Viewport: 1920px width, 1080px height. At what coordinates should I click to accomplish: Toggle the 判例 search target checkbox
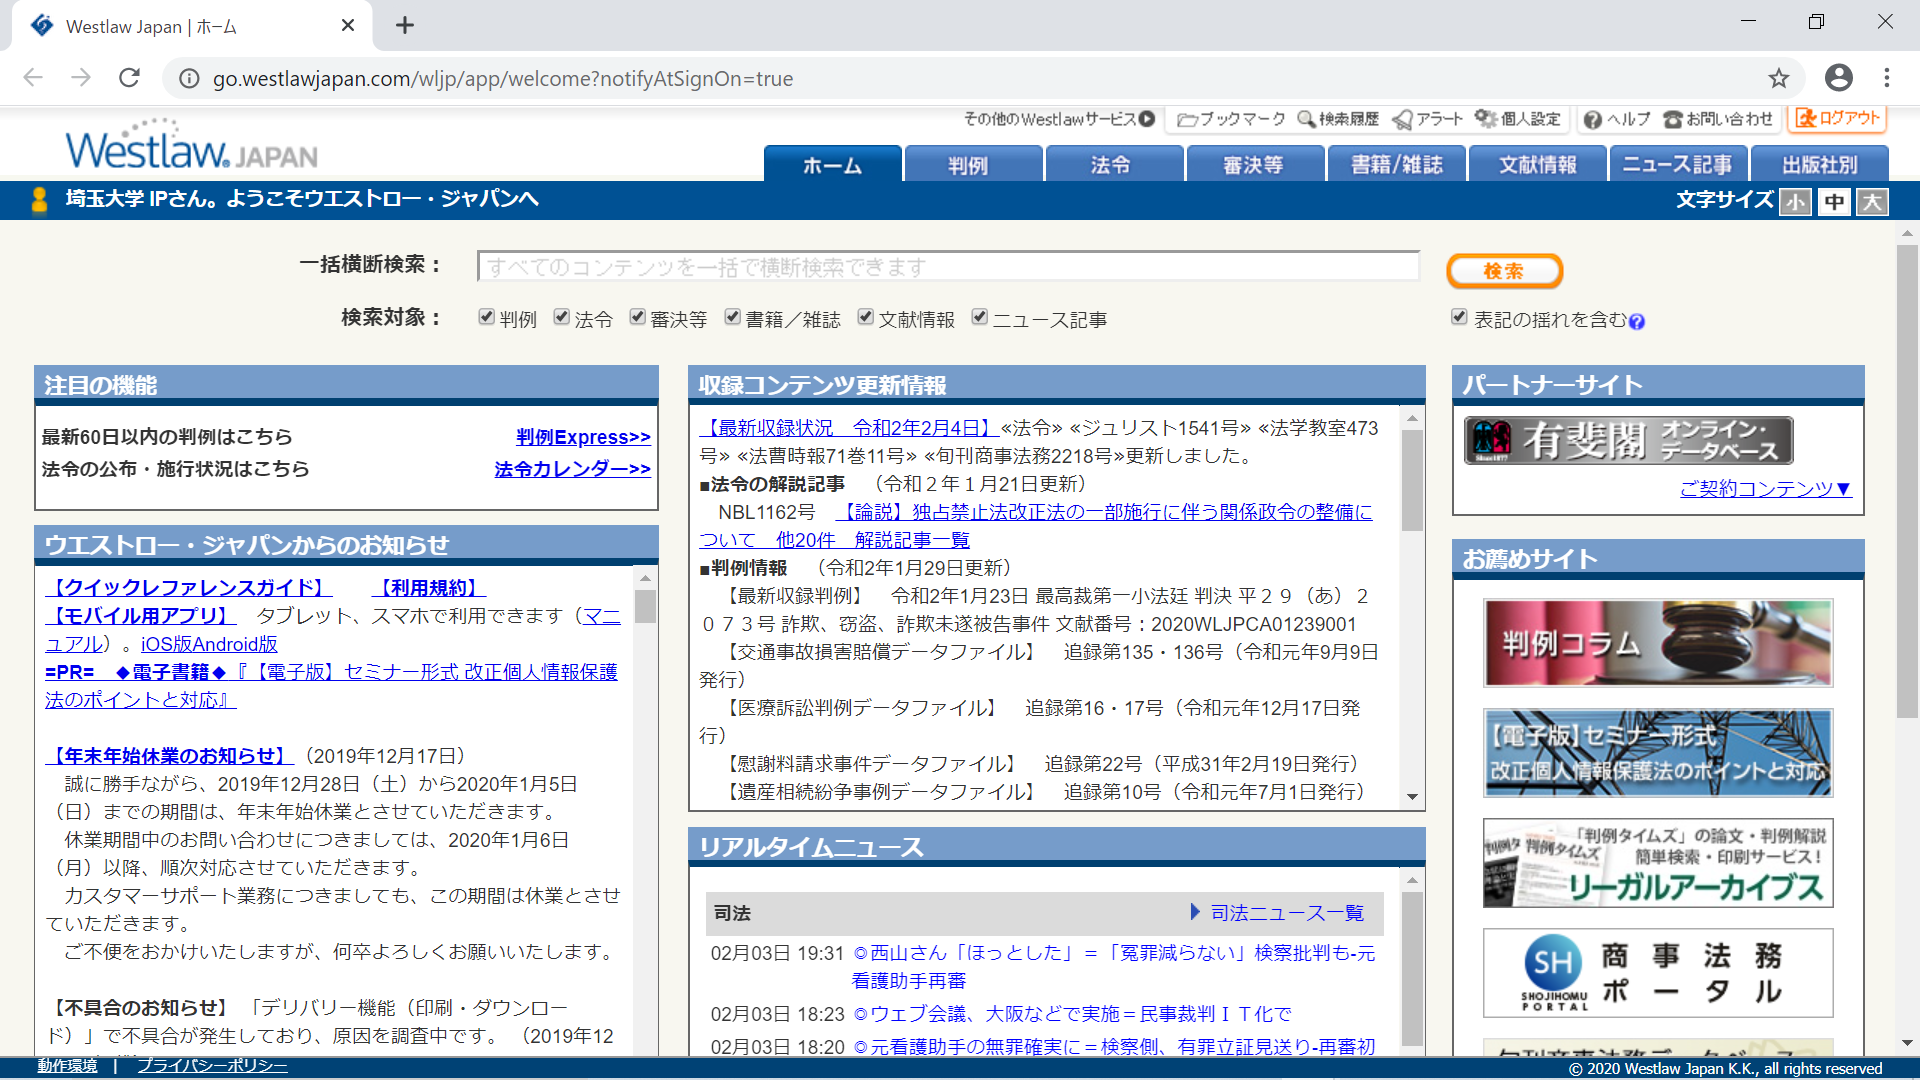click(486, 317)
